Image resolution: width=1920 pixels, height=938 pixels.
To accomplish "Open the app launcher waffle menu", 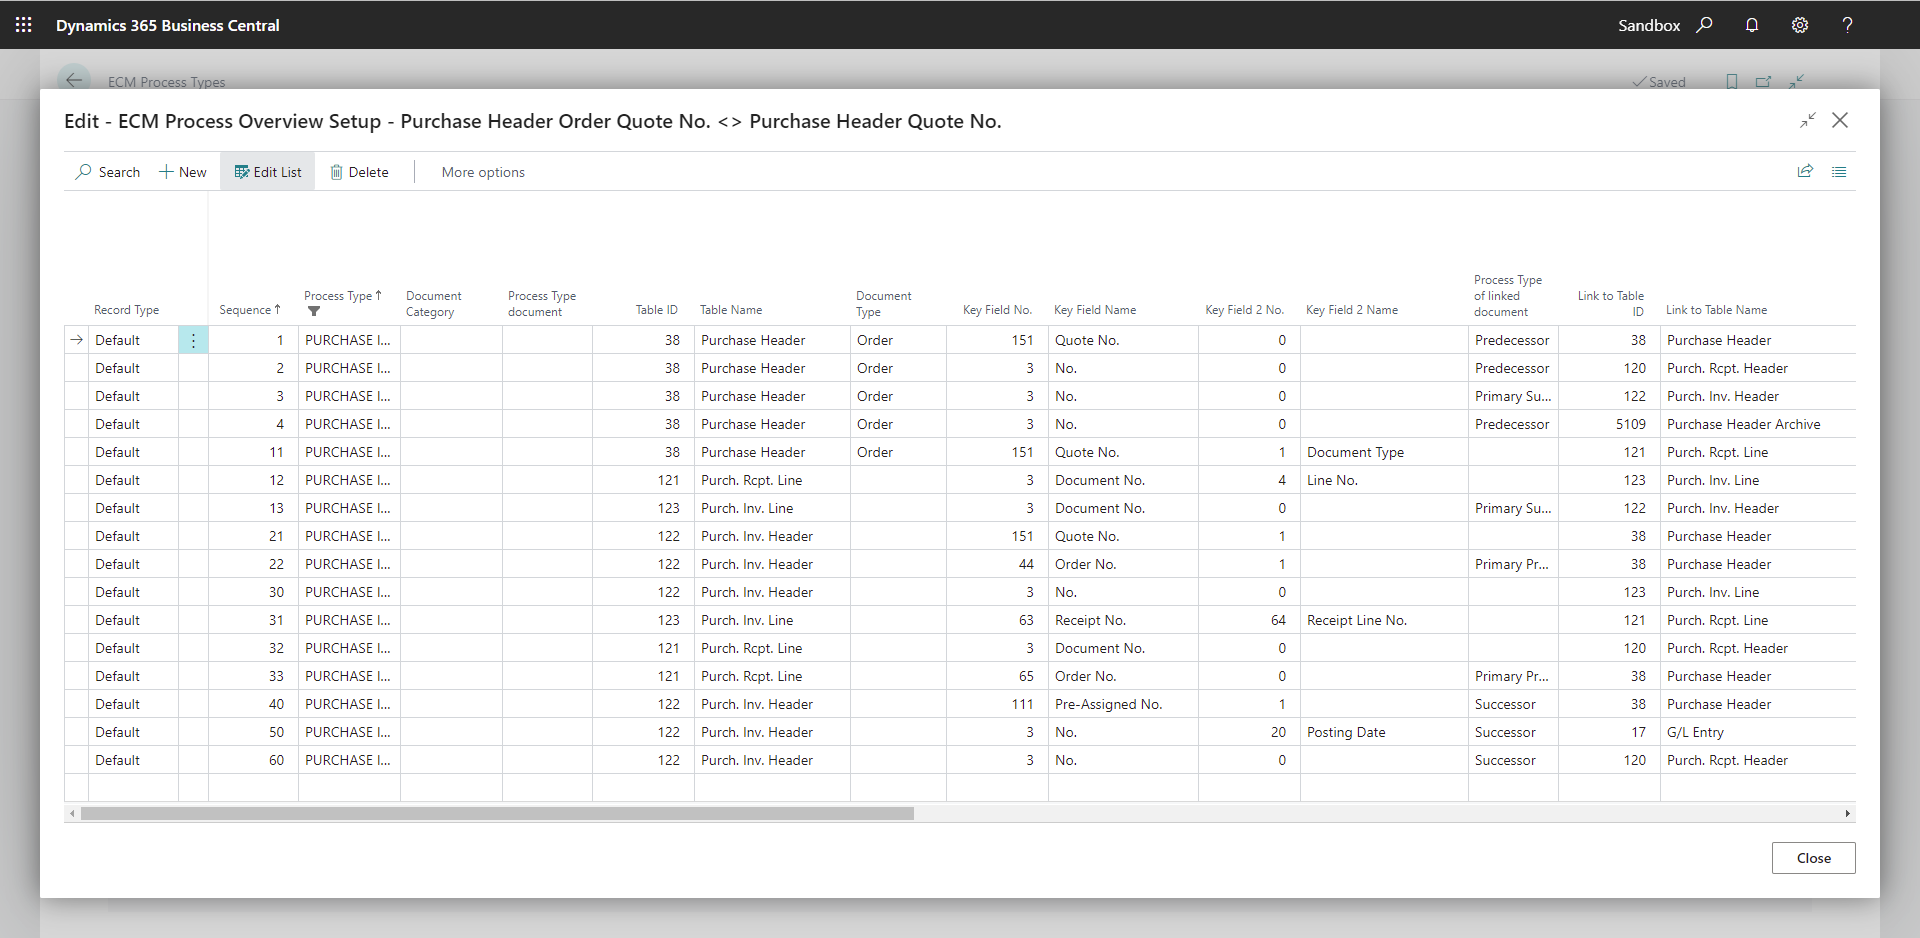I will click(x=24, y=25).
